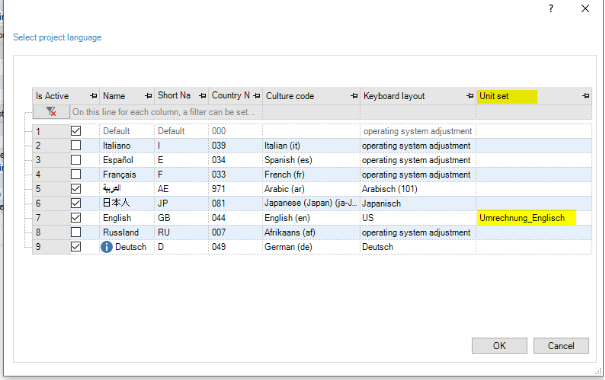
Task: Click the Keyboard layout filter cell
Action: pyautogui.click(x=418, y=112)
